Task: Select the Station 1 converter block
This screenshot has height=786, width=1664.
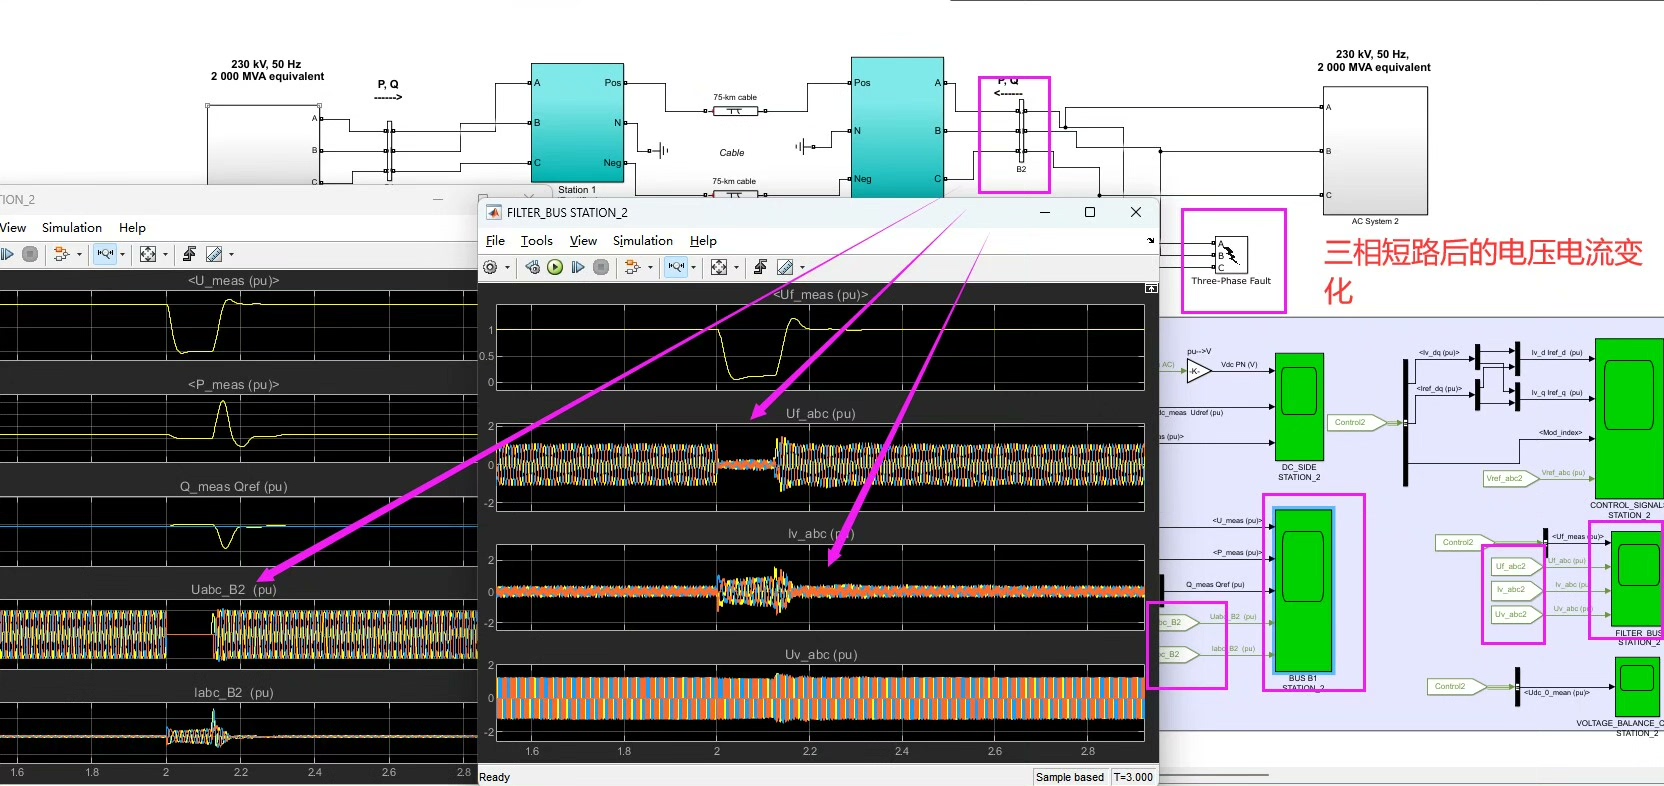Action: pyautogui.click(x=577, y=122)
